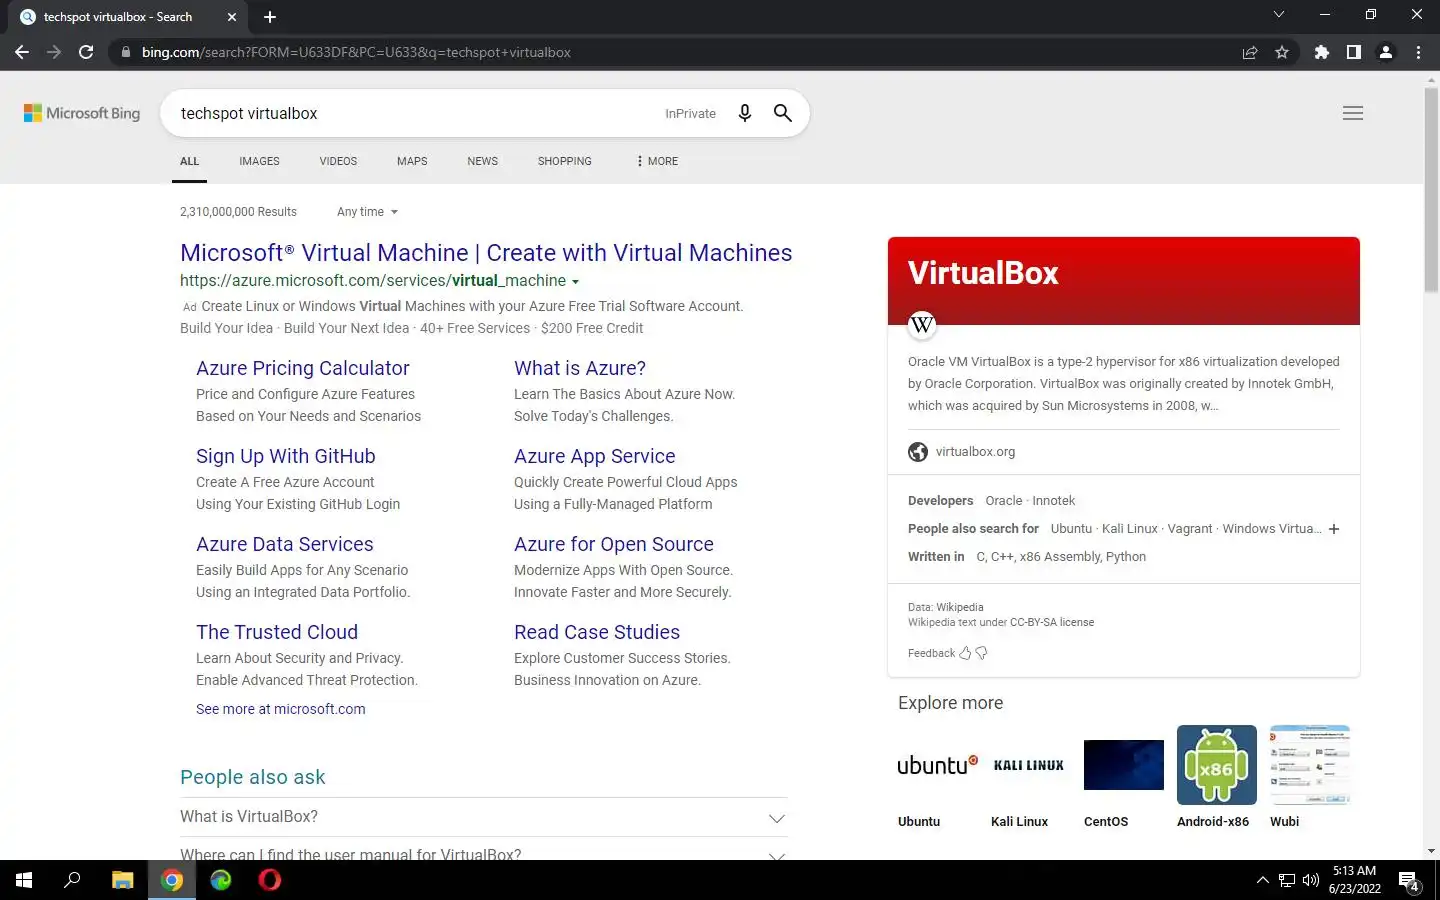Open the Any time filter dropdown
1440x900 pixels.
(367, 212)
